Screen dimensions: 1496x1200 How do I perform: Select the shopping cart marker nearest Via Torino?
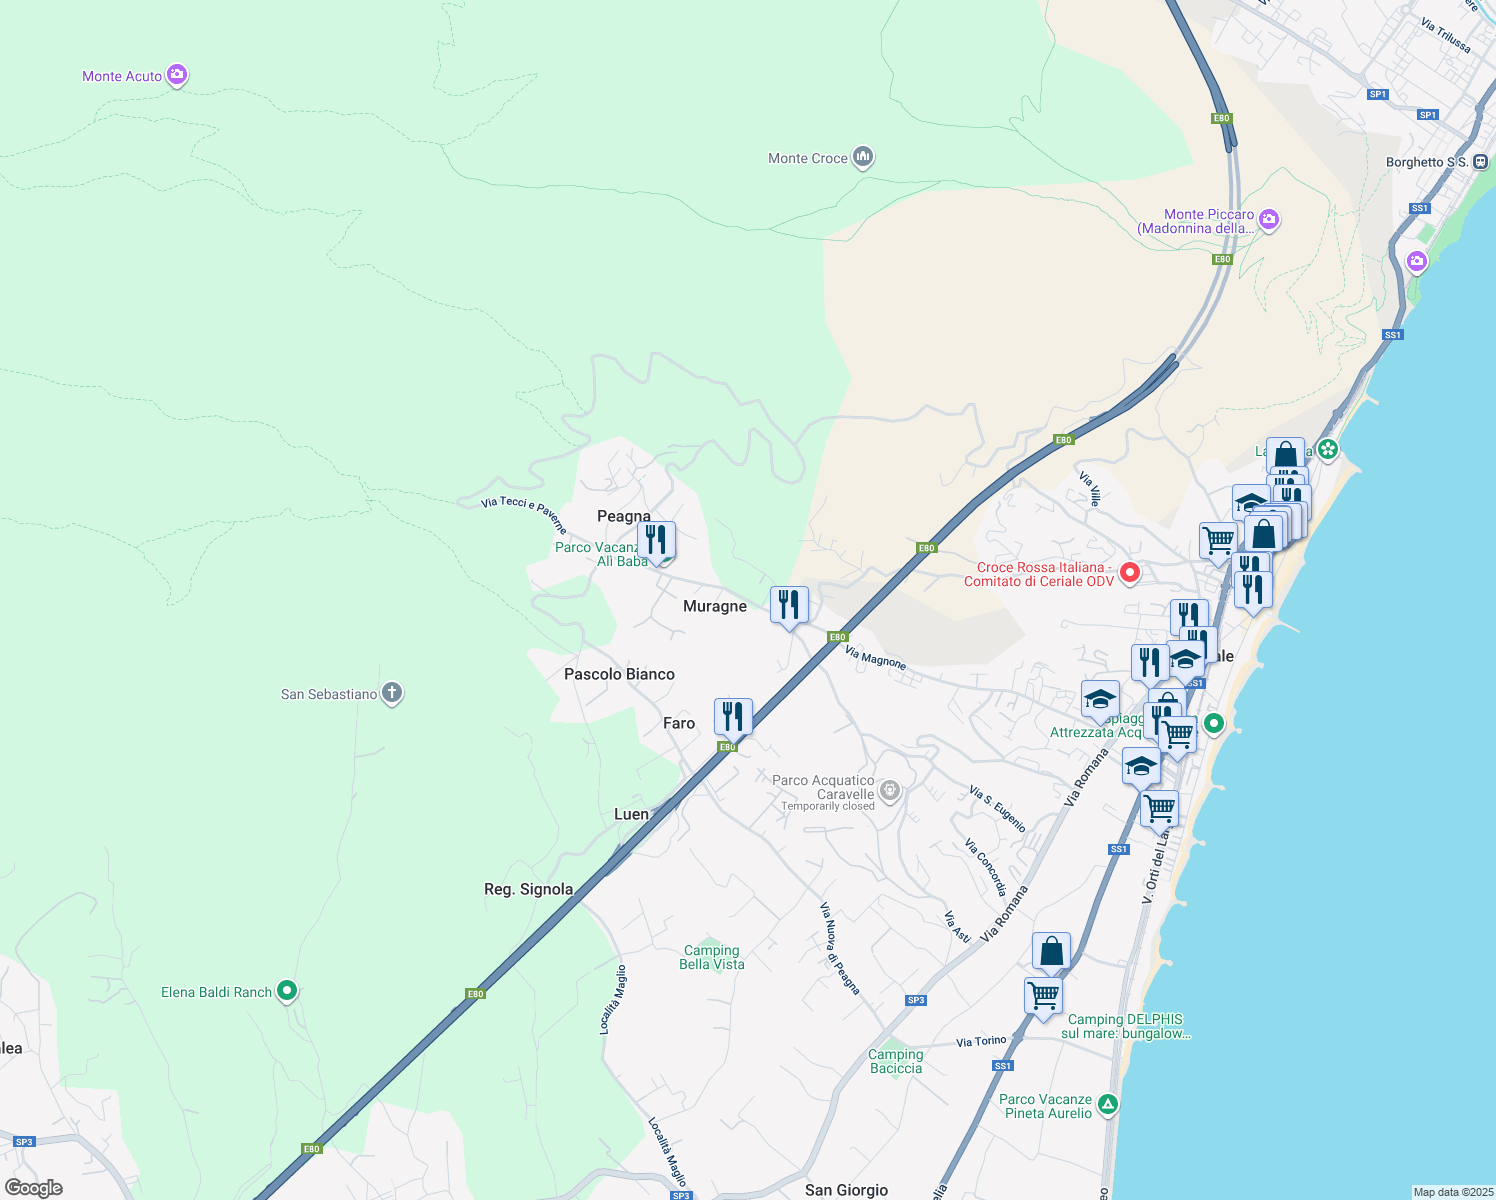click(x=1043, y=997)
